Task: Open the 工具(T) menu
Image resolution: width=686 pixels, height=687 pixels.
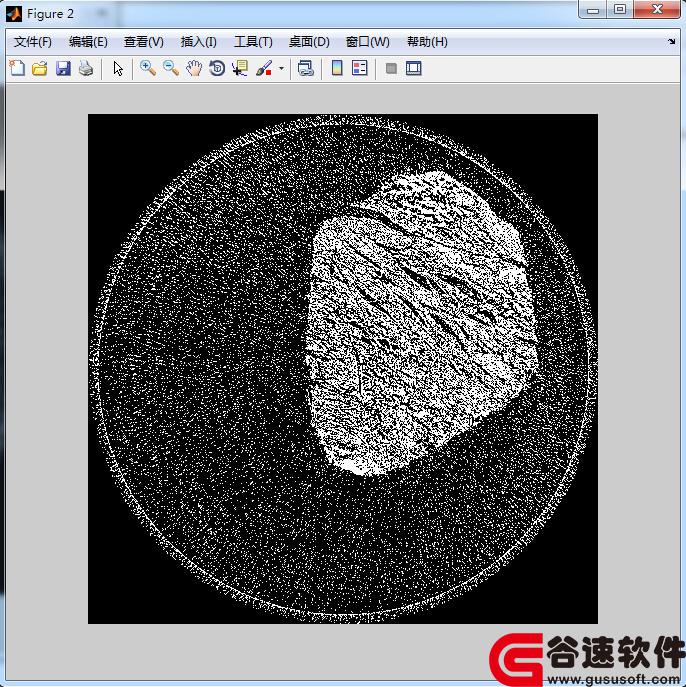Action: click(x=253, y=42)
